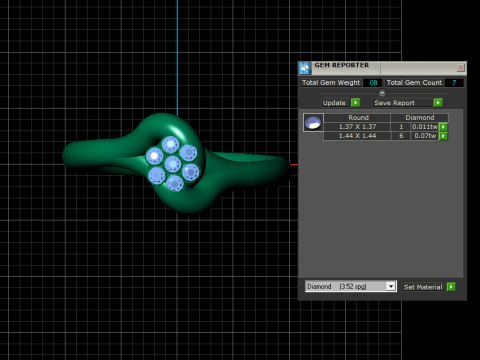Click the Update button label
480x360 pixels.
(334, 103)
